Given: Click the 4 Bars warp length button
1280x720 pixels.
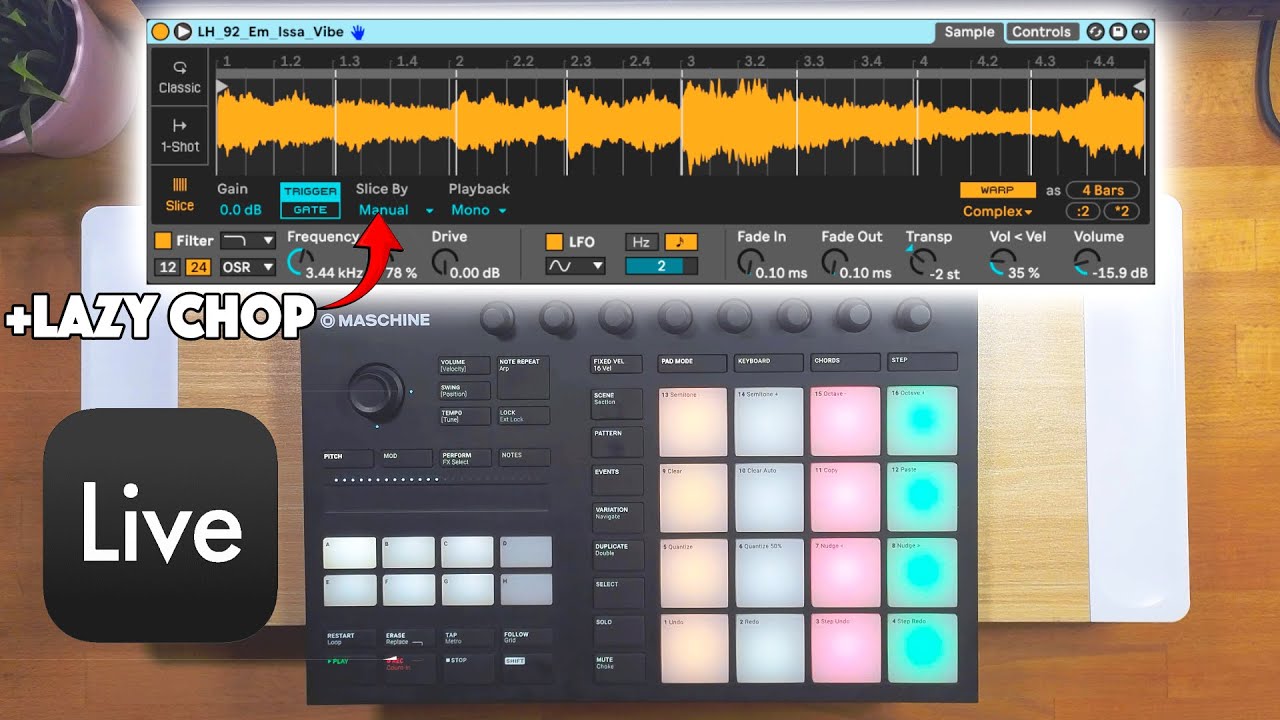Looking at the screenshot, I should point(1101,190).
